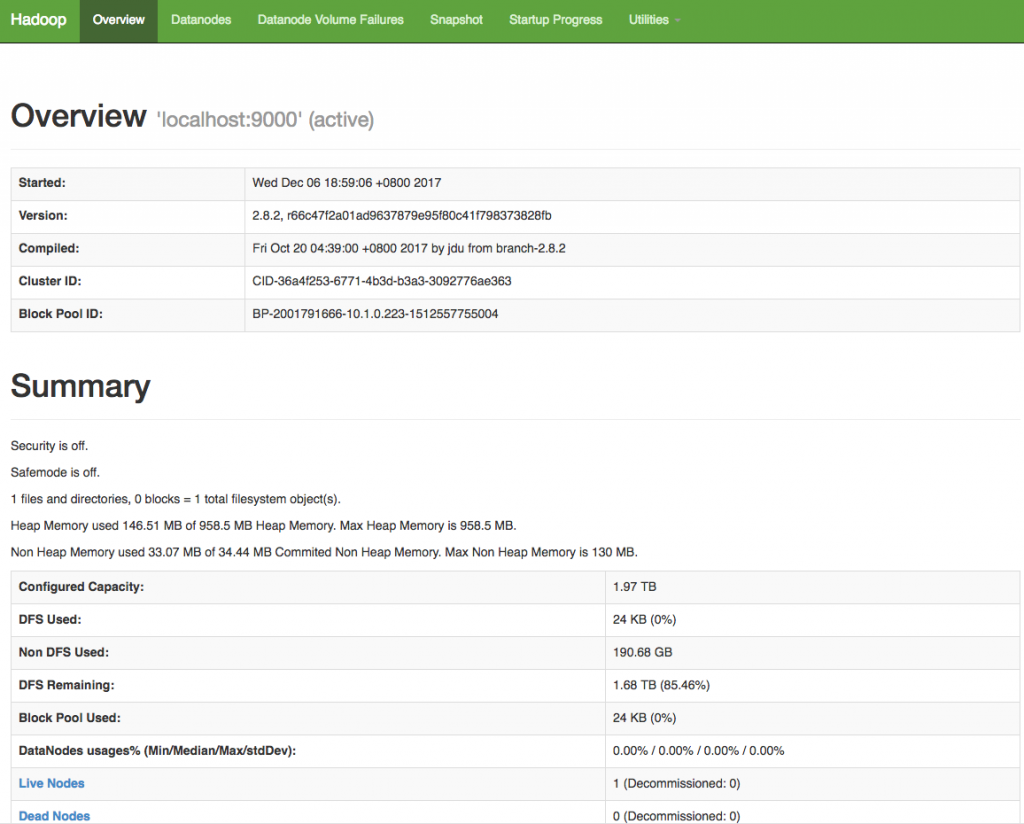Select Dead Nodes count '0 (Decommissioned: 0)'
The height and width of the screenshot is (824, 1024).
pyautogui.click(x=676, y=816)
